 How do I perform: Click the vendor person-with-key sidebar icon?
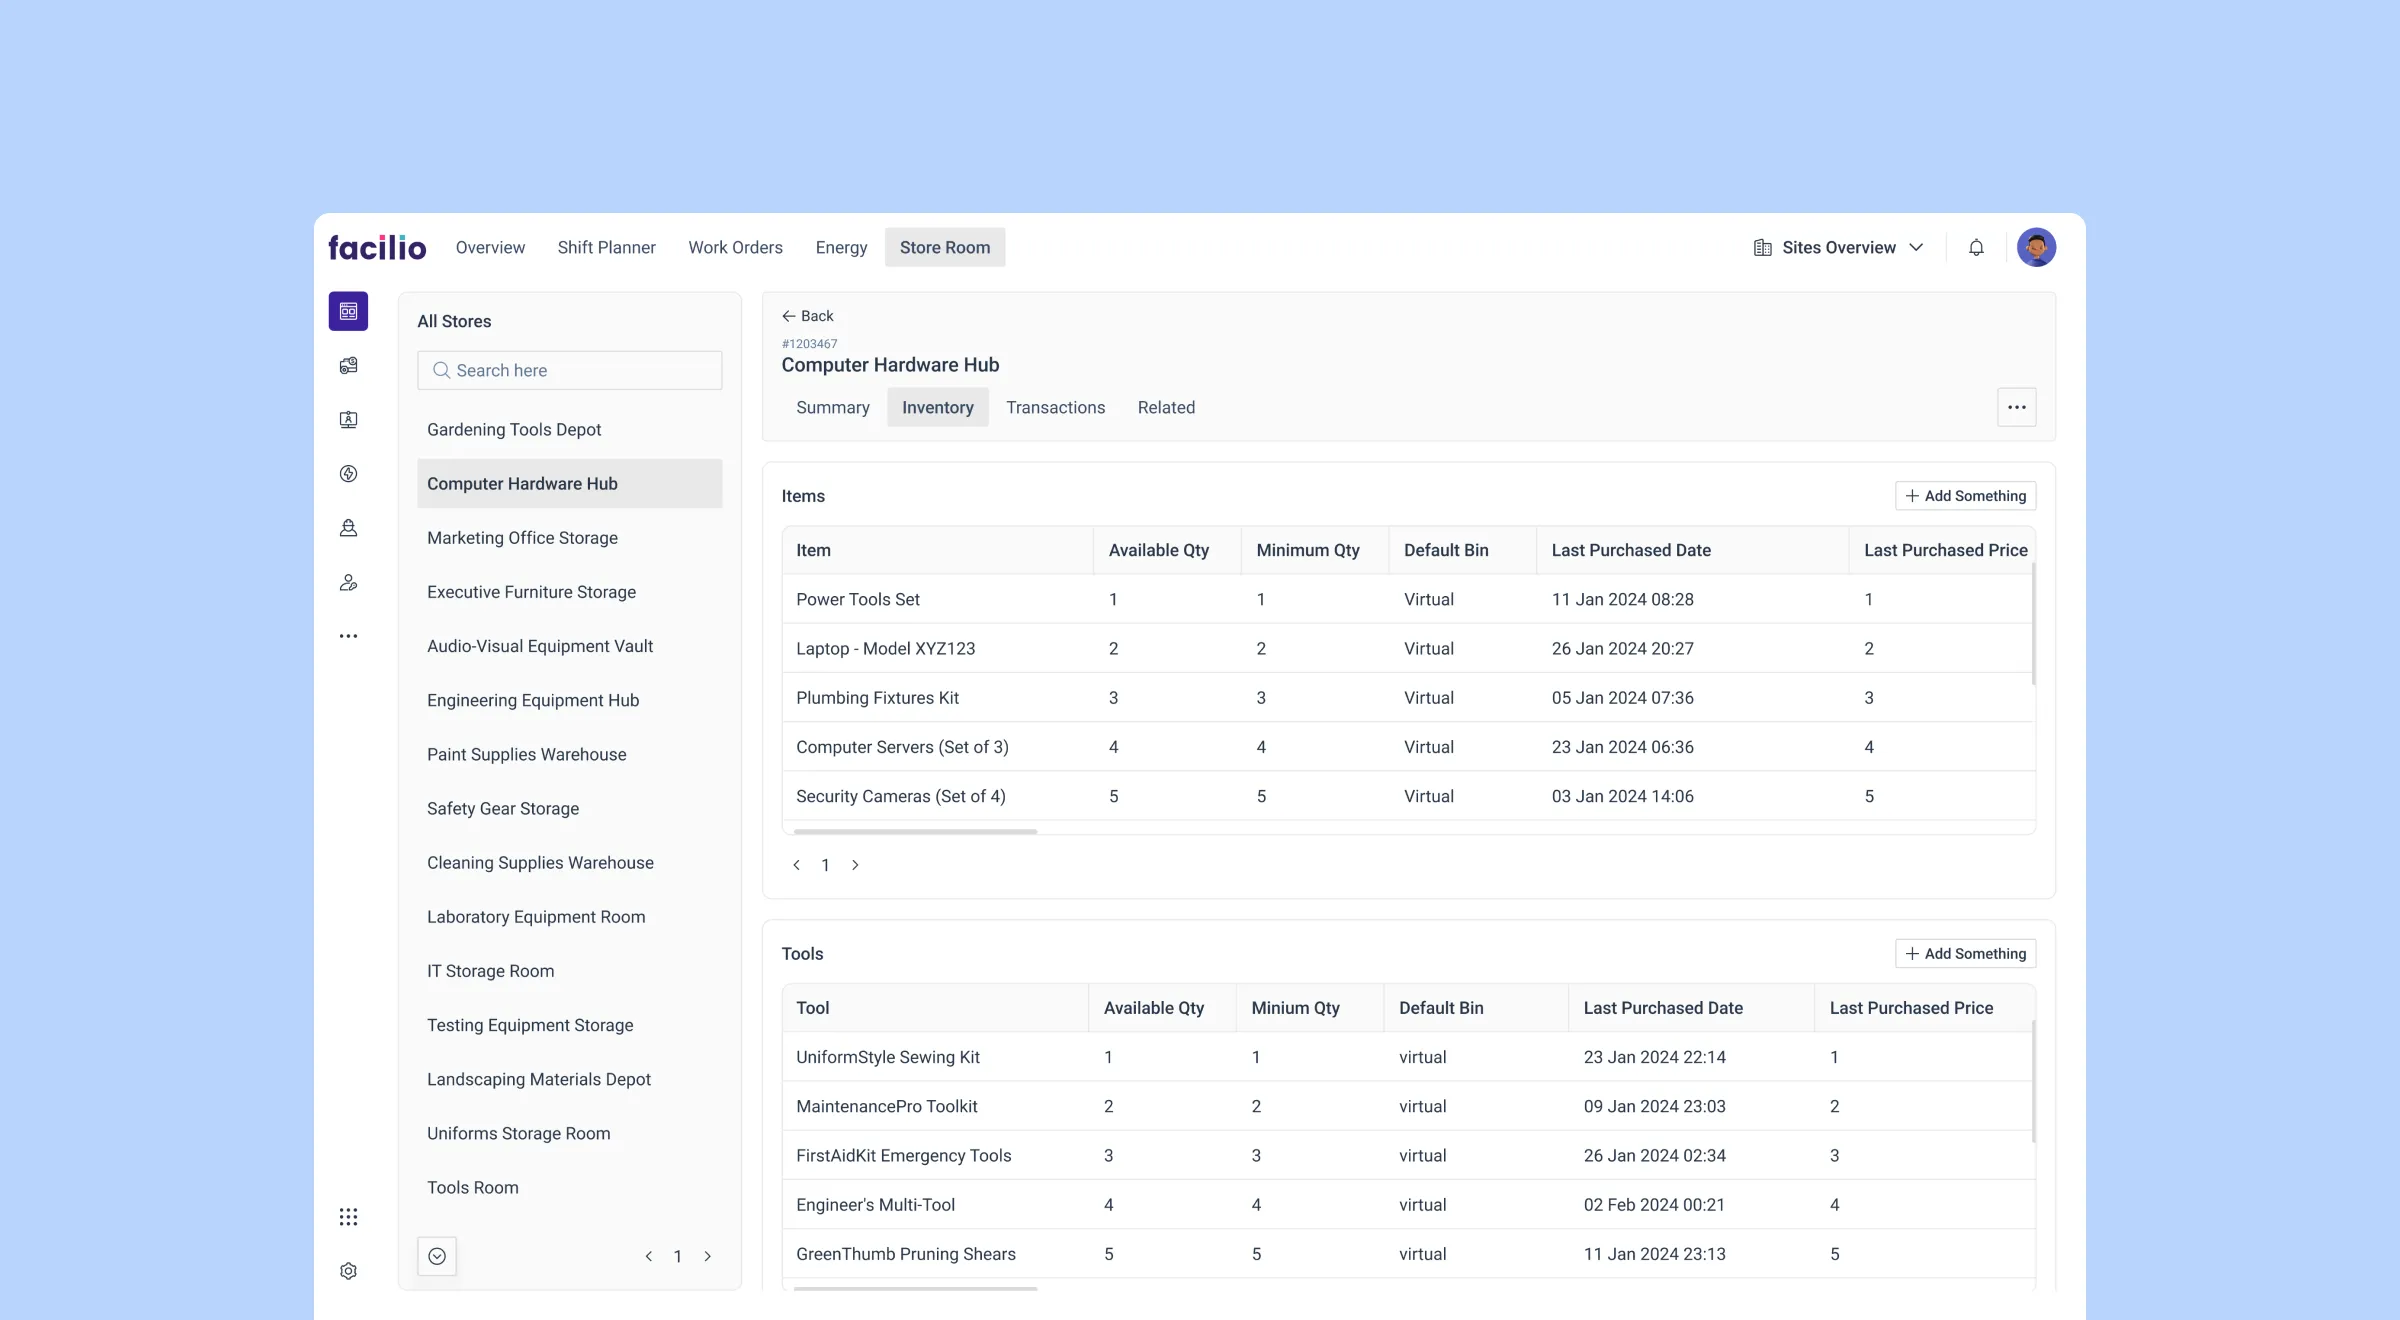348,583
